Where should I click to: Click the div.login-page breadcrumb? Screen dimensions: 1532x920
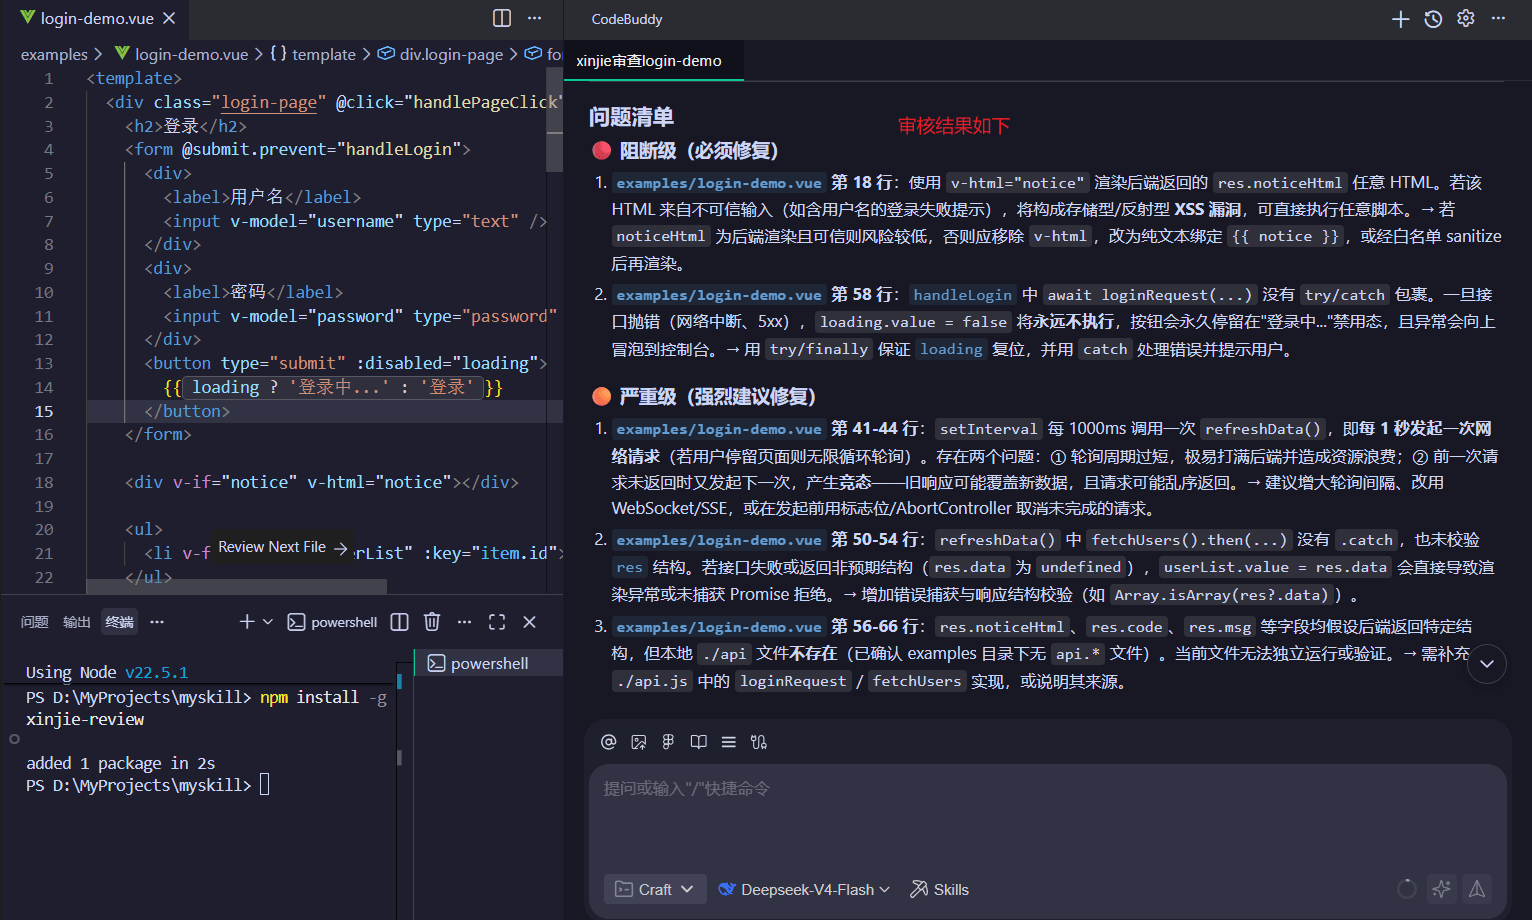441,54
